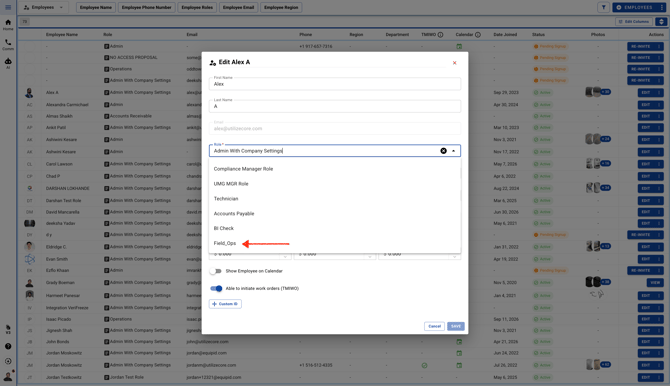Screen dimensions: 670x386
Task: Open the user profile avatar in sidebar
Action: 8,376
